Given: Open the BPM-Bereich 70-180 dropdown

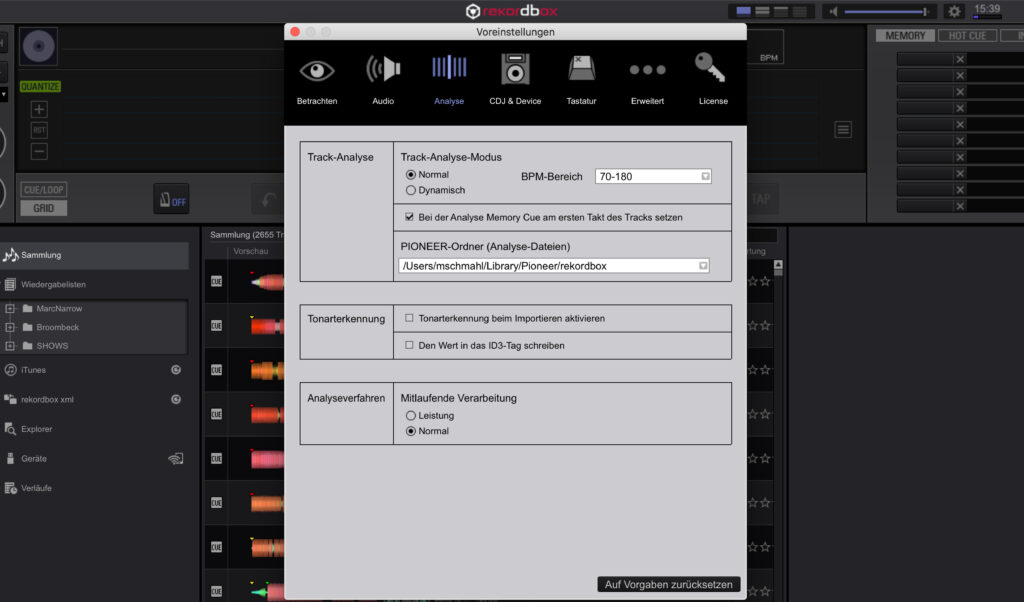Looking at the screenshot, I should click(653, 176).
